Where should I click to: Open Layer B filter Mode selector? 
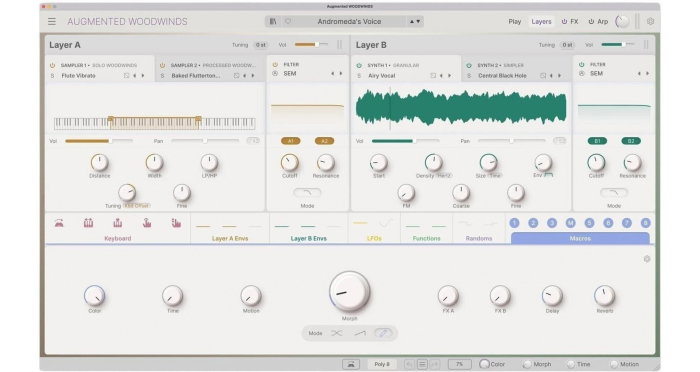(x=614, y=193)
